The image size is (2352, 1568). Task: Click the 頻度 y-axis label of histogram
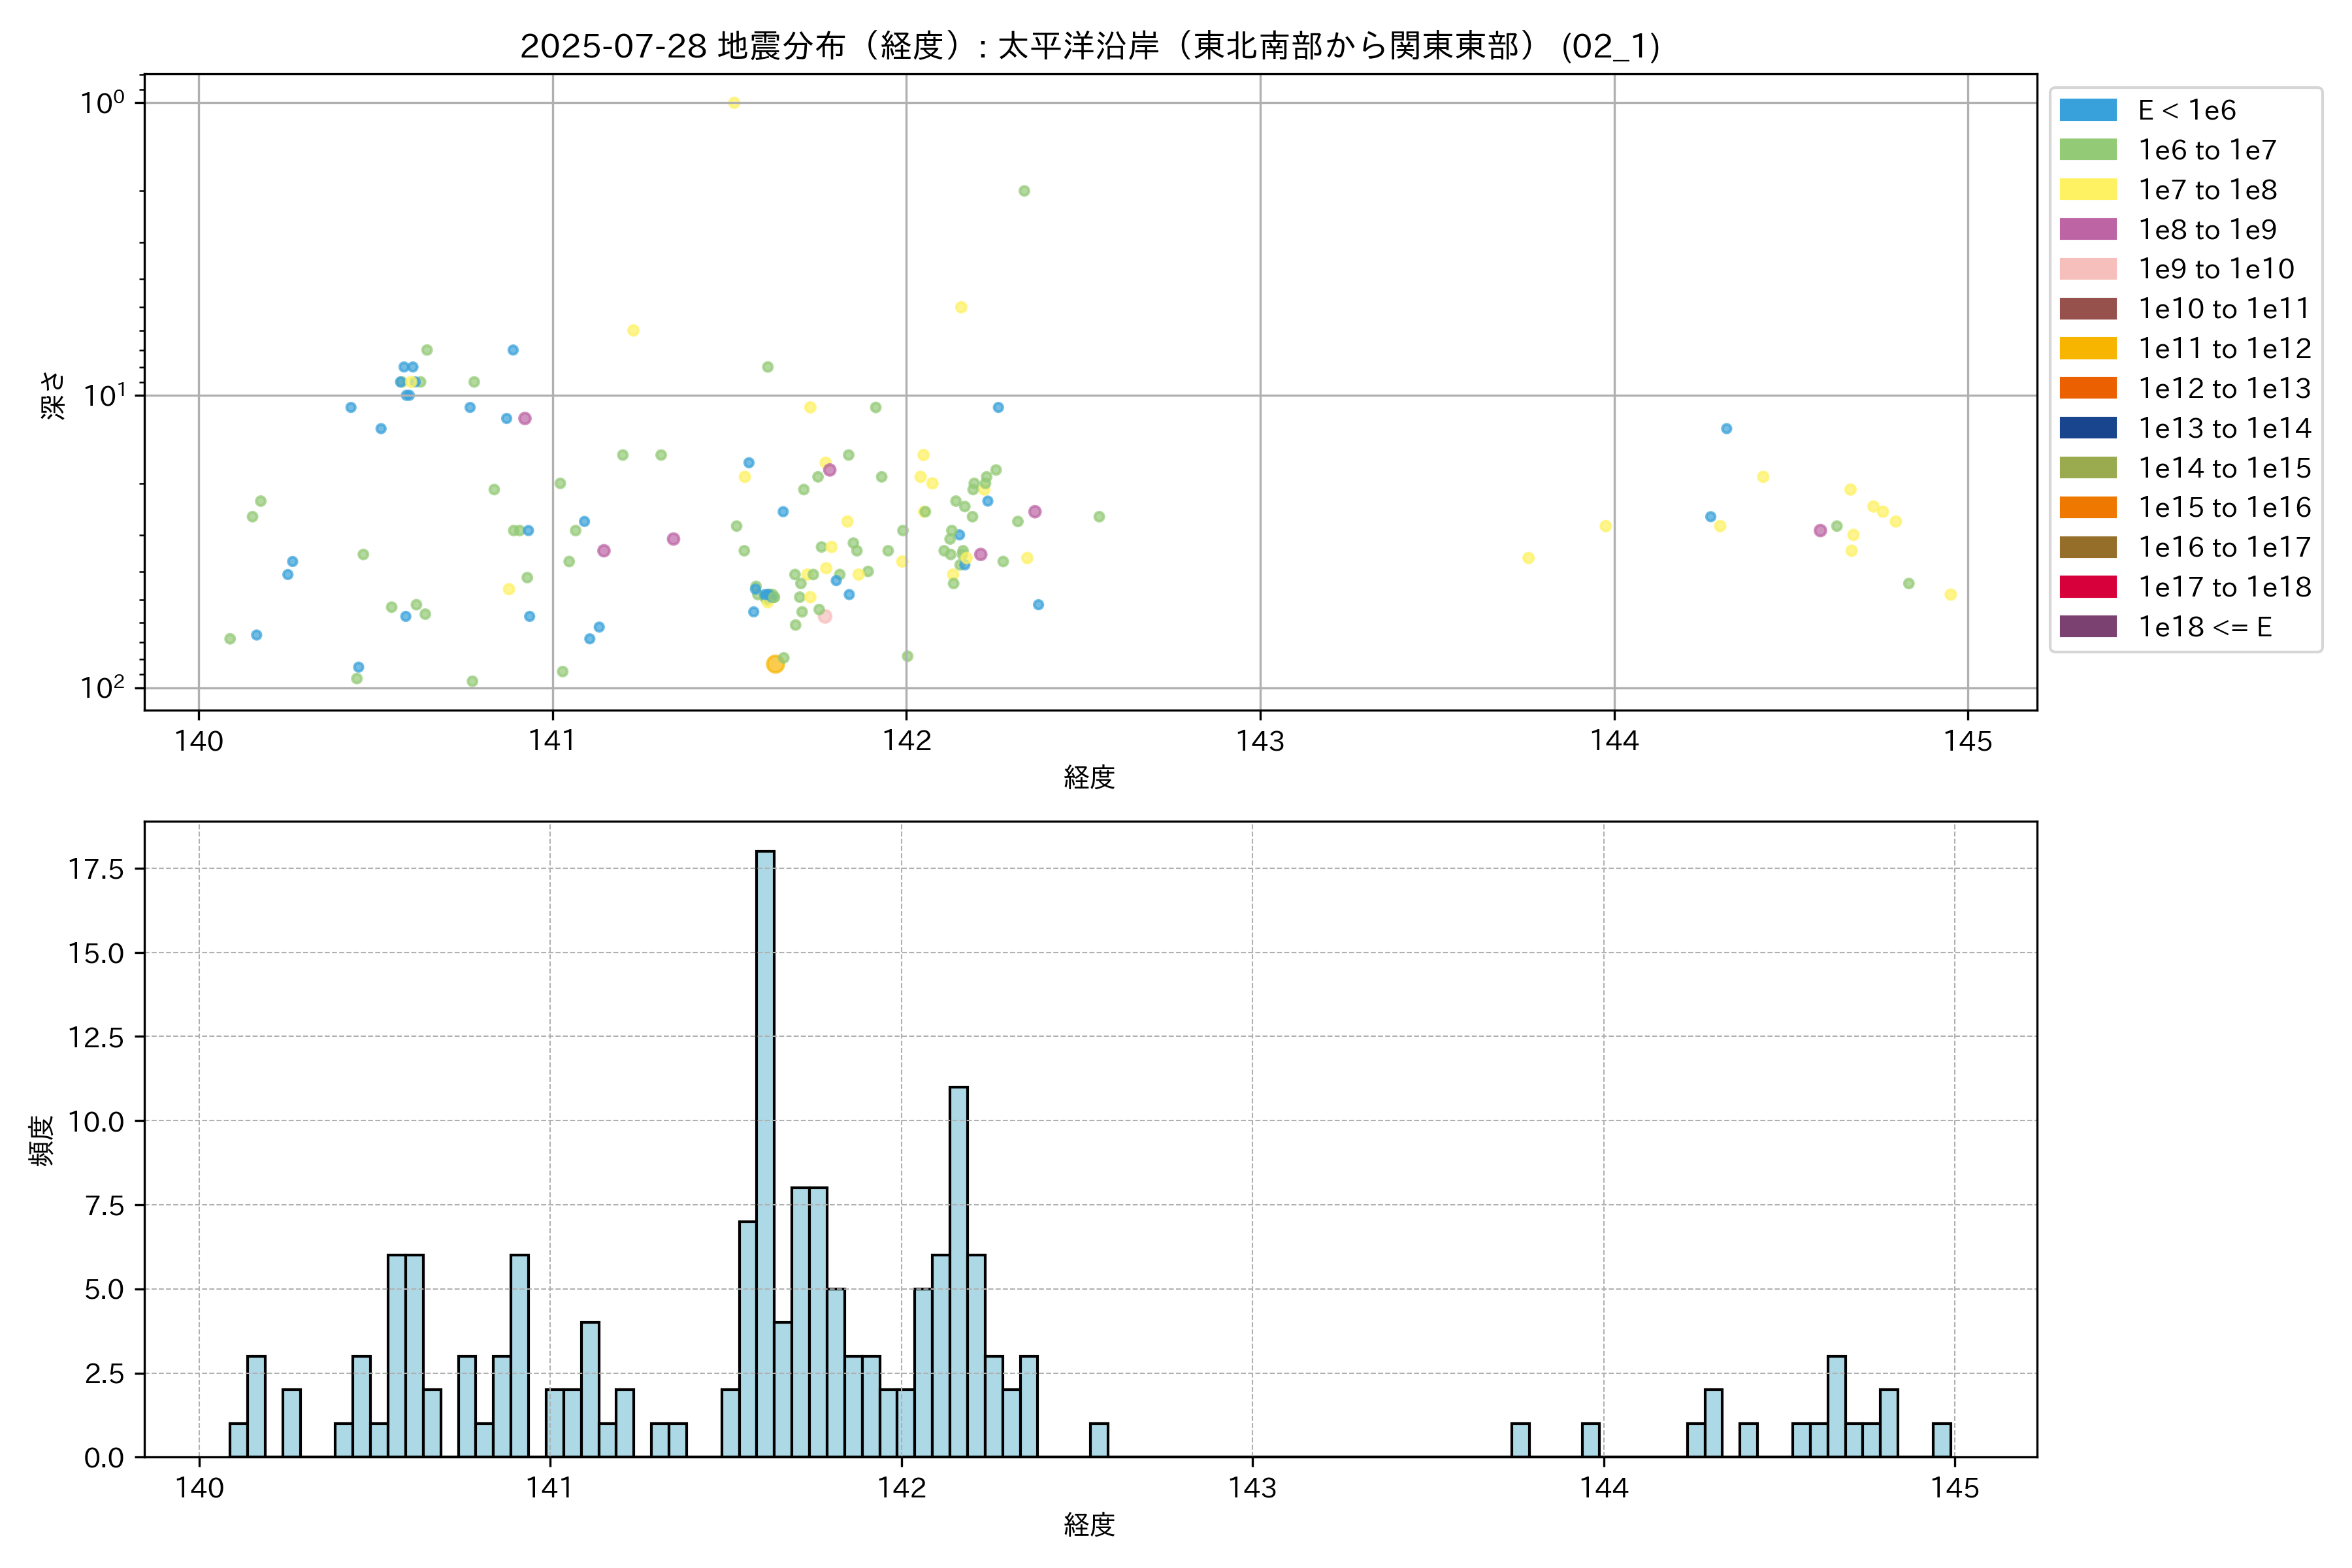(x=42, y=1140)
